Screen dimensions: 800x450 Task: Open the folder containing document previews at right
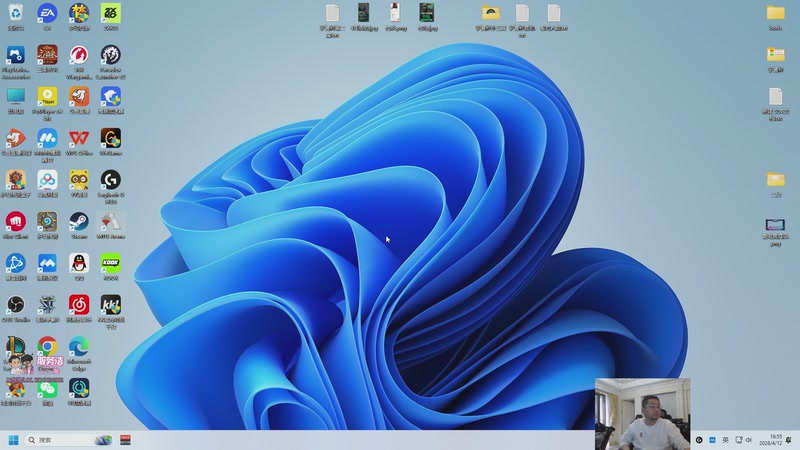click(x=776, y=54)
